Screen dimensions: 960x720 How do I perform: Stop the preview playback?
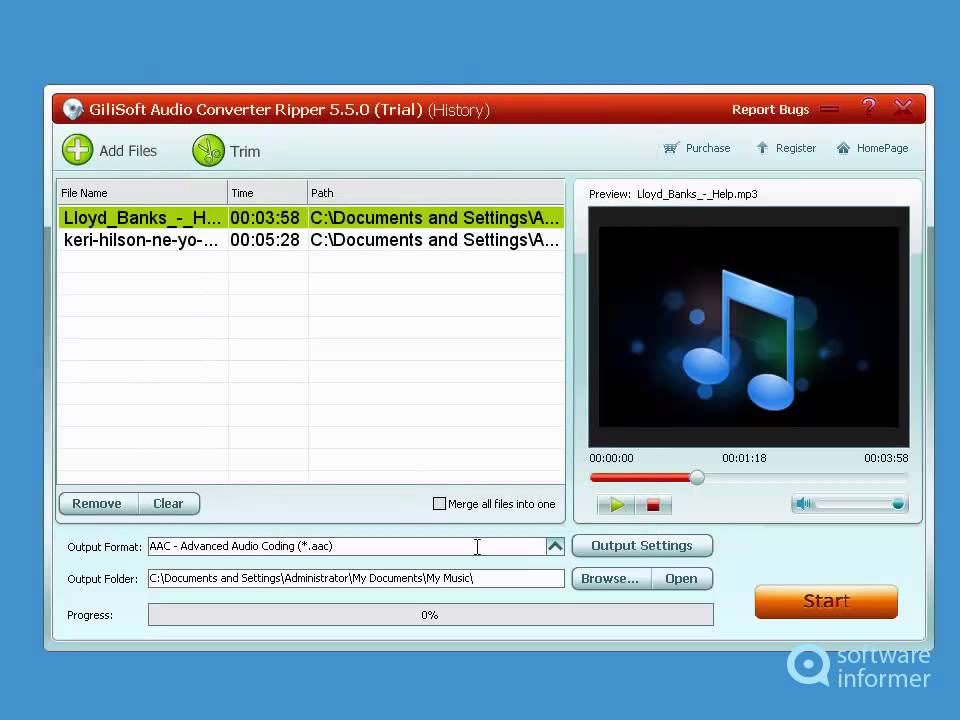click(x=653, y=504)
